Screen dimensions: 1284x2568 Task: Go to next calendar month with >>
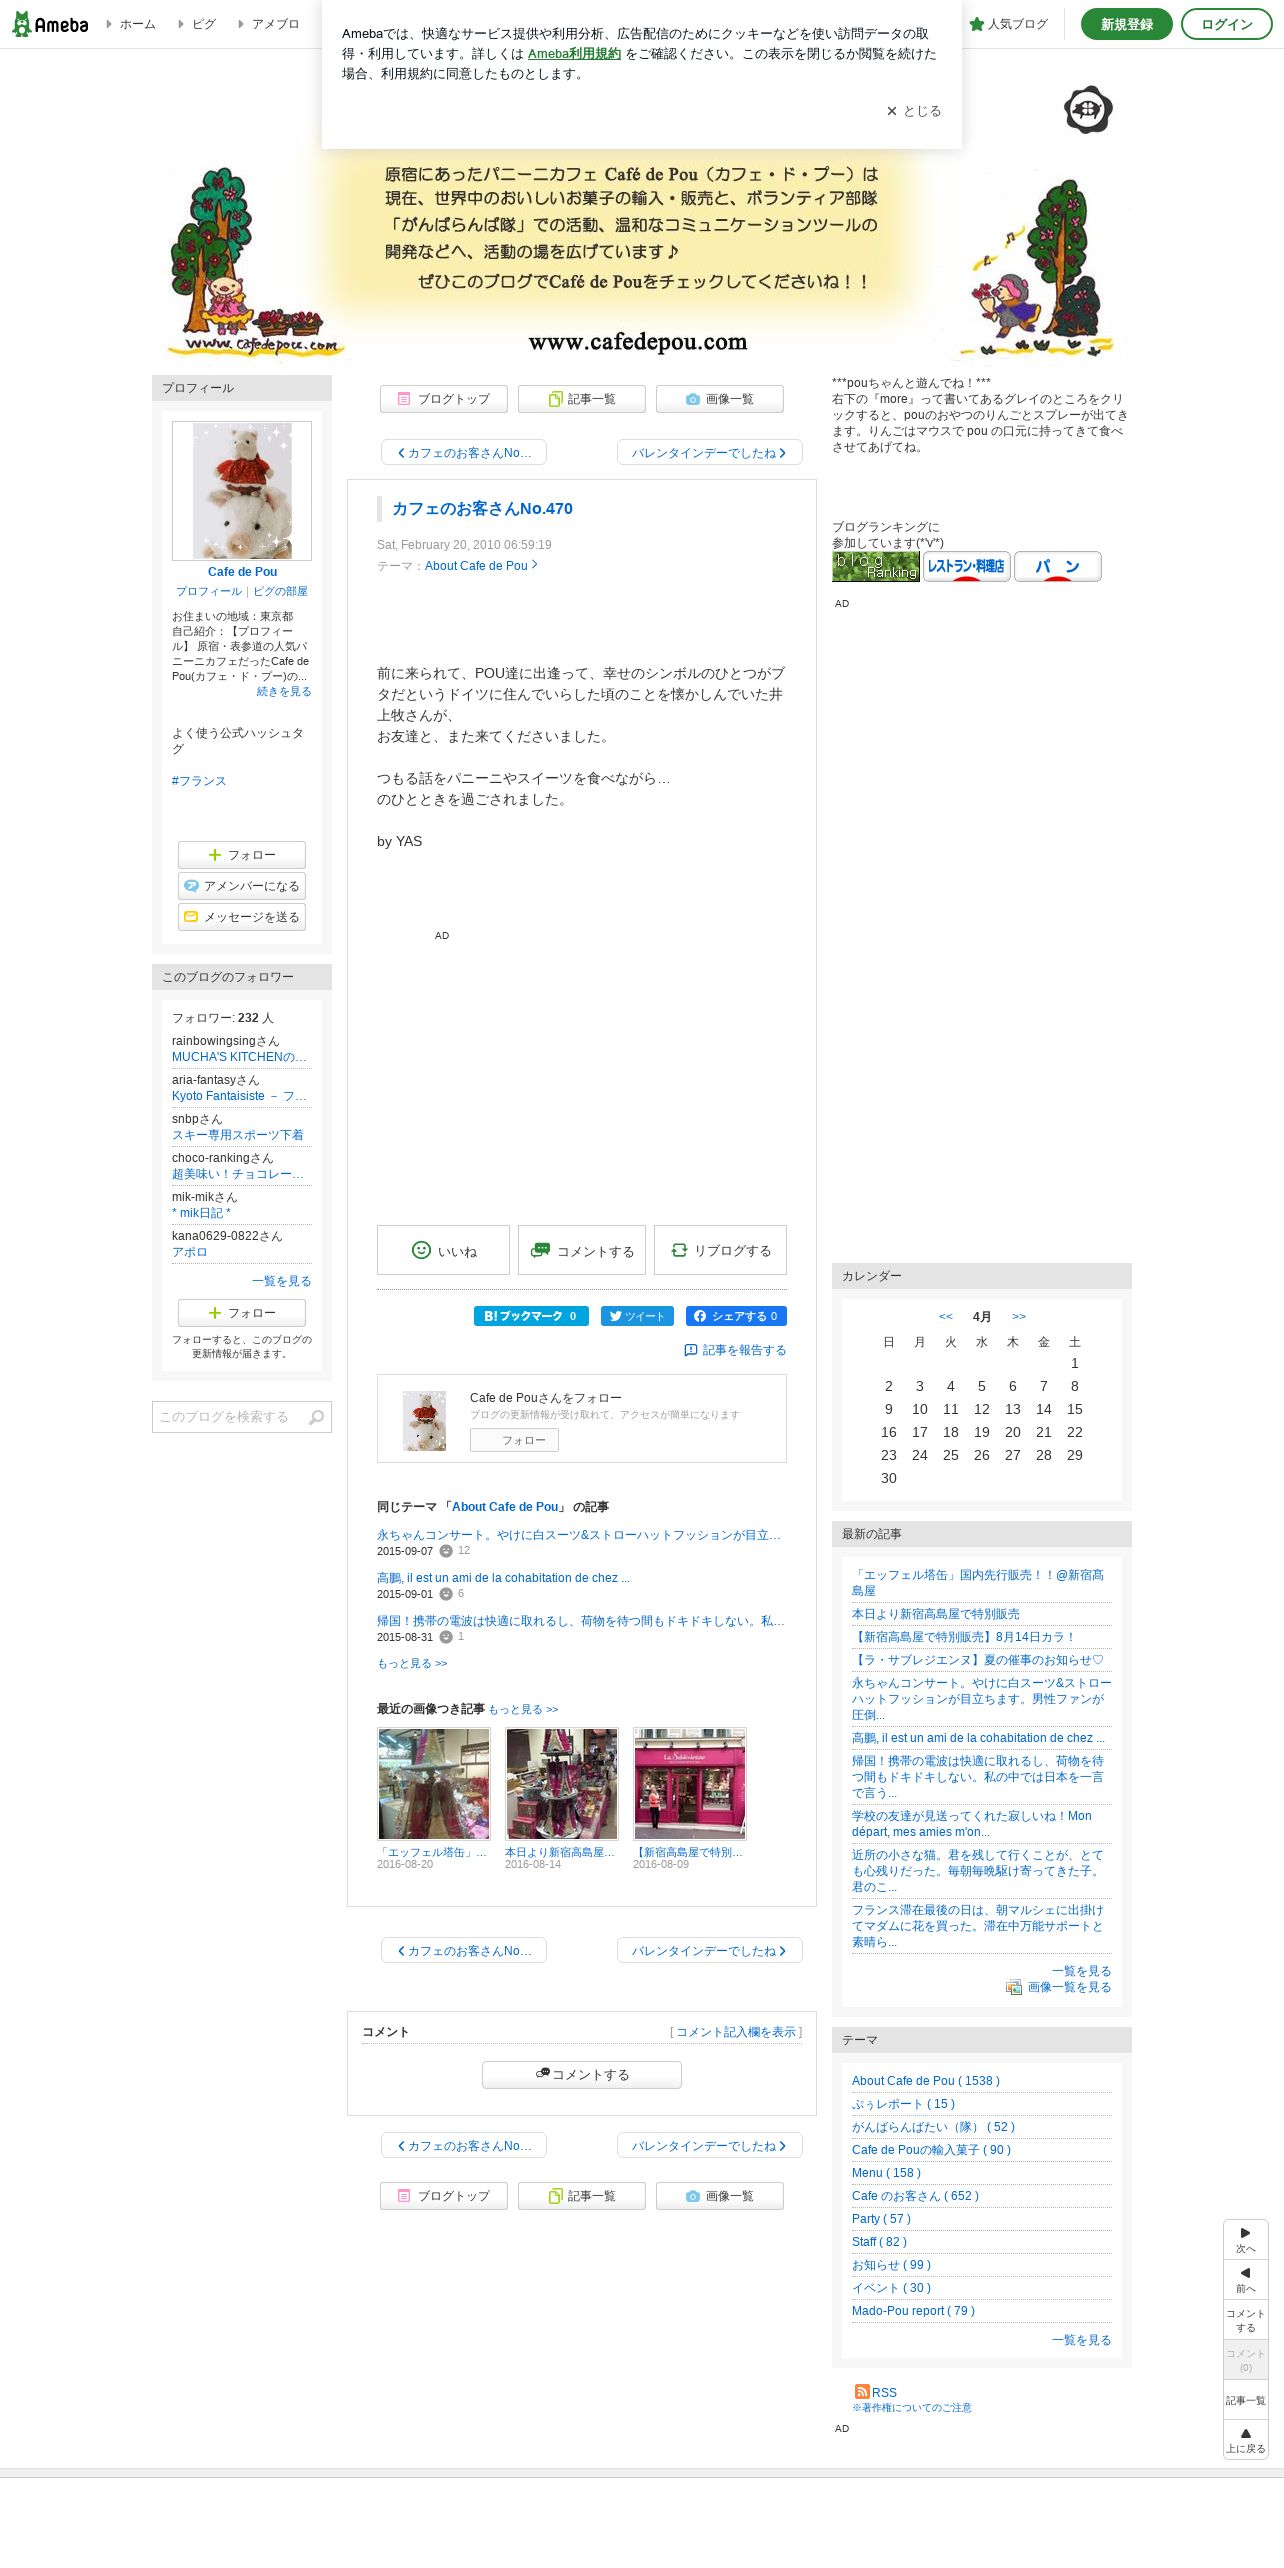click(x=1019, y=1316)
